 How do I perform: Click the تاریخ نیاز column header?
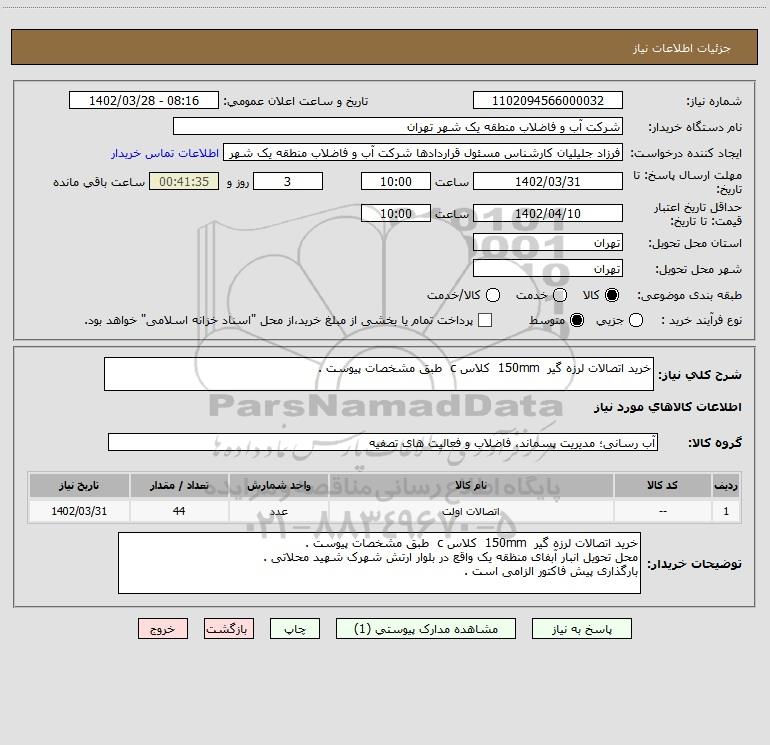[x=79, y=485]
